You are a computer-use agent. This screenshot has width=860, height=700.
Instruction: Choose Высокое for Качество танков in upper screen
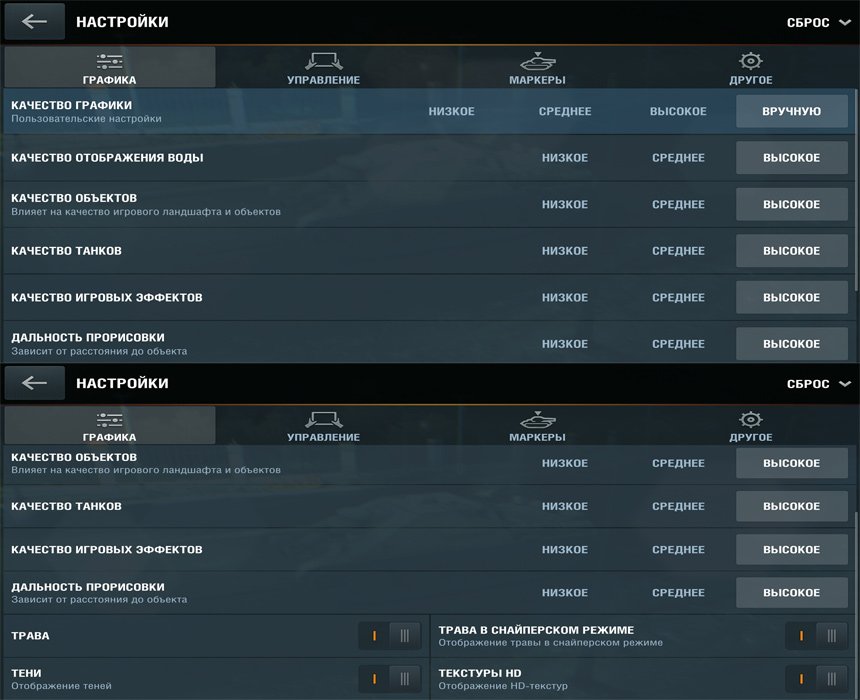tap(791, 251)
